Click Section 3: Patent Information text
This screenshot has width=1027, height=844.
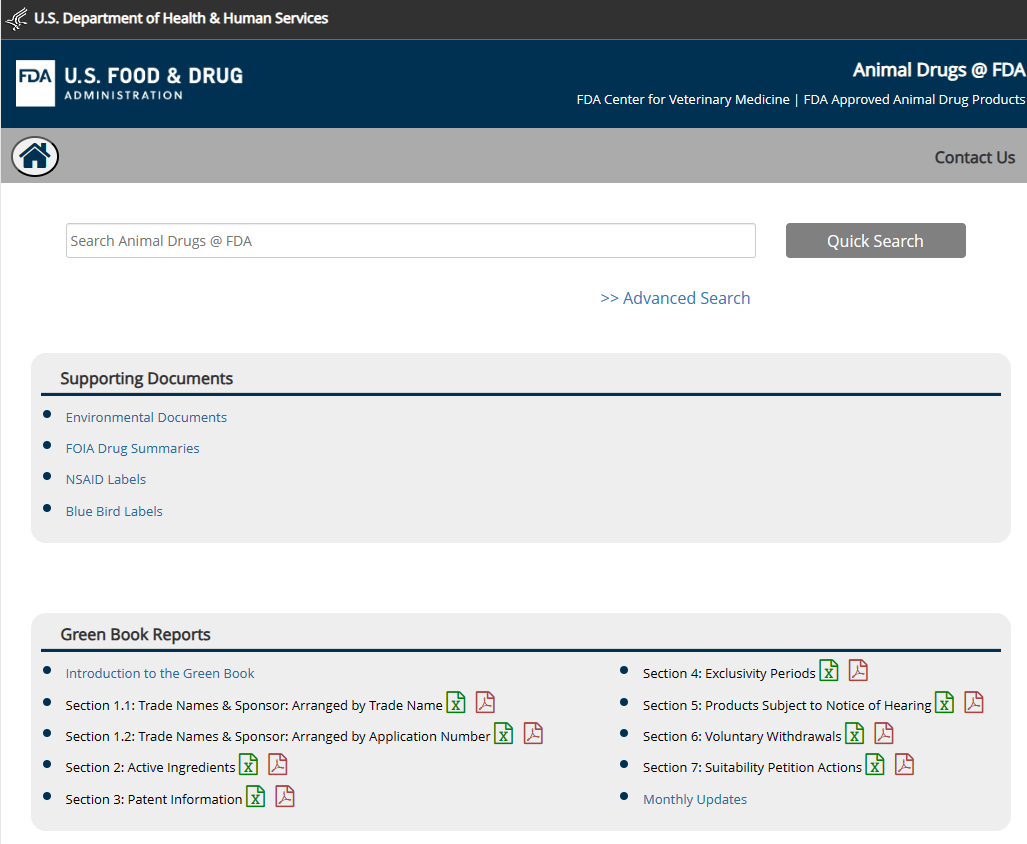pos(154,799)
